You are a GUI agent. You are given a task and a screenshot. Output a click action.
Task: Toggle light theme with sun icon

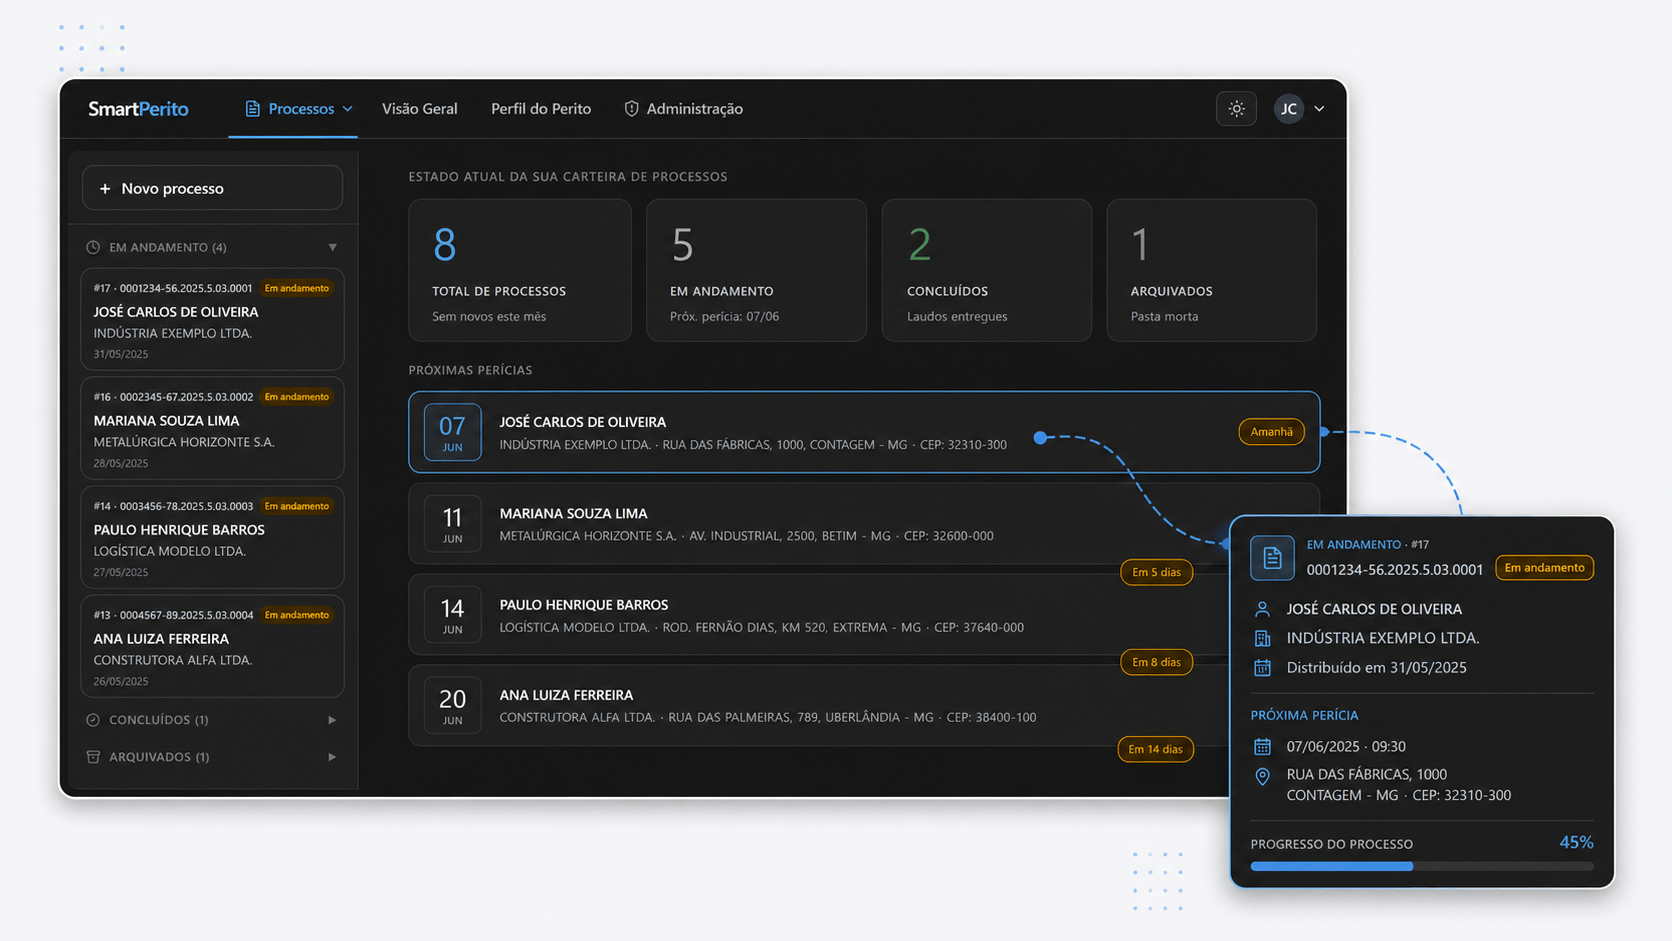click(x=1236, y=109)
